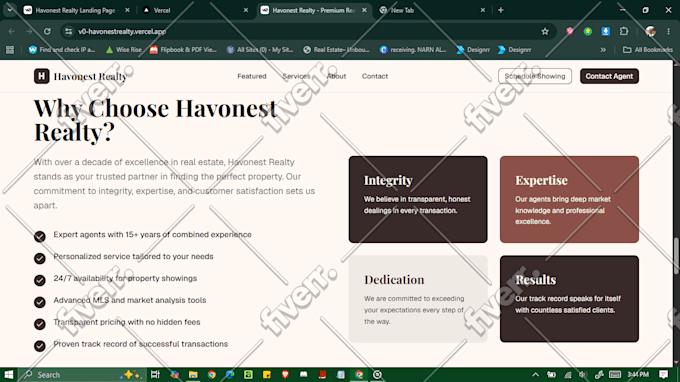The height and width of the screenshot is (382, 680).
Task: Open the receiving NARN bookmark
Action: point(413,50)
